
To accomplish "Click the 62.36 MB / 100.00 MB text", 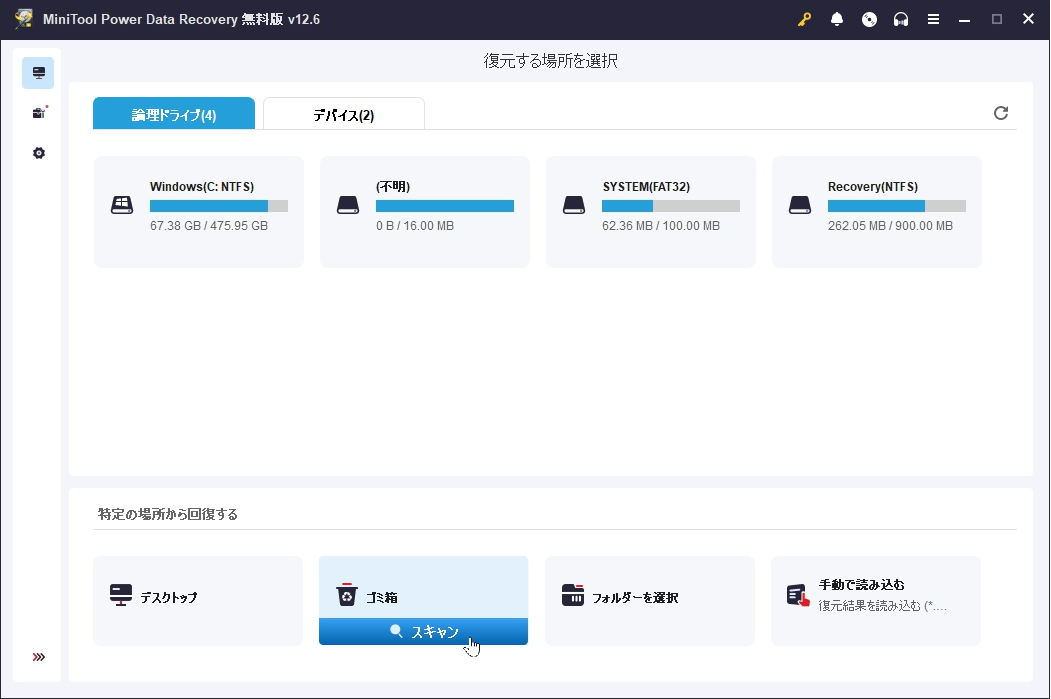I will point(661,226).
